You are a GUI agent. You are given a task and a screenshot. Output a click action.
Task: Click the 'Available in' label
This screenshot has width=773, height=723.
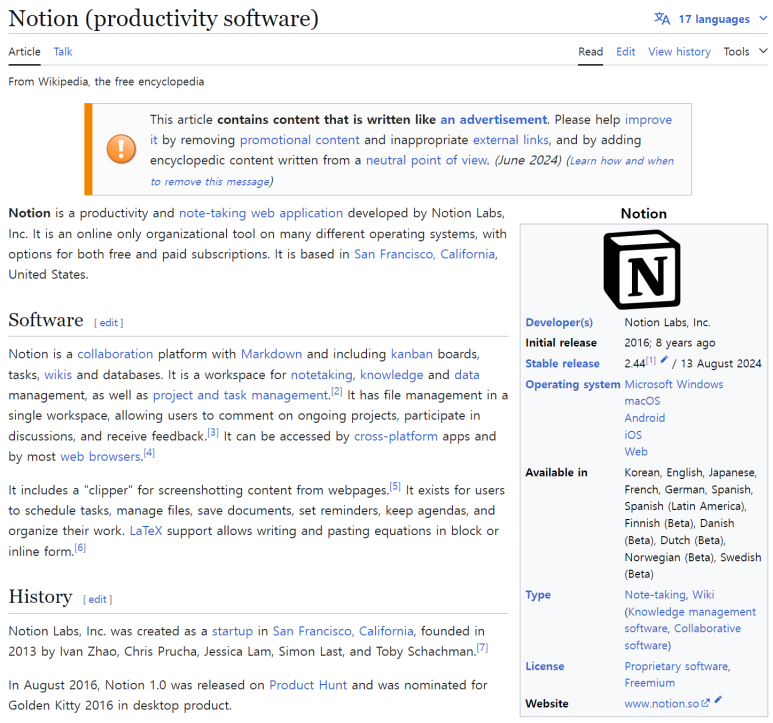click(557, 473)
